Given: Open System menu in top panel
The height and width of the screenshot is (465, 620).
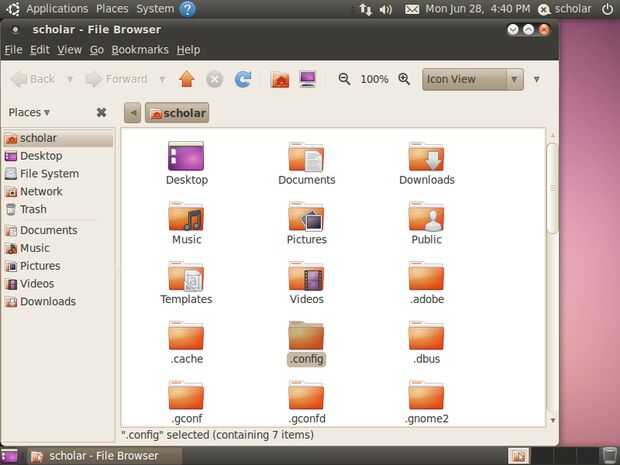Looking at the screenshot, I should 155,9.
